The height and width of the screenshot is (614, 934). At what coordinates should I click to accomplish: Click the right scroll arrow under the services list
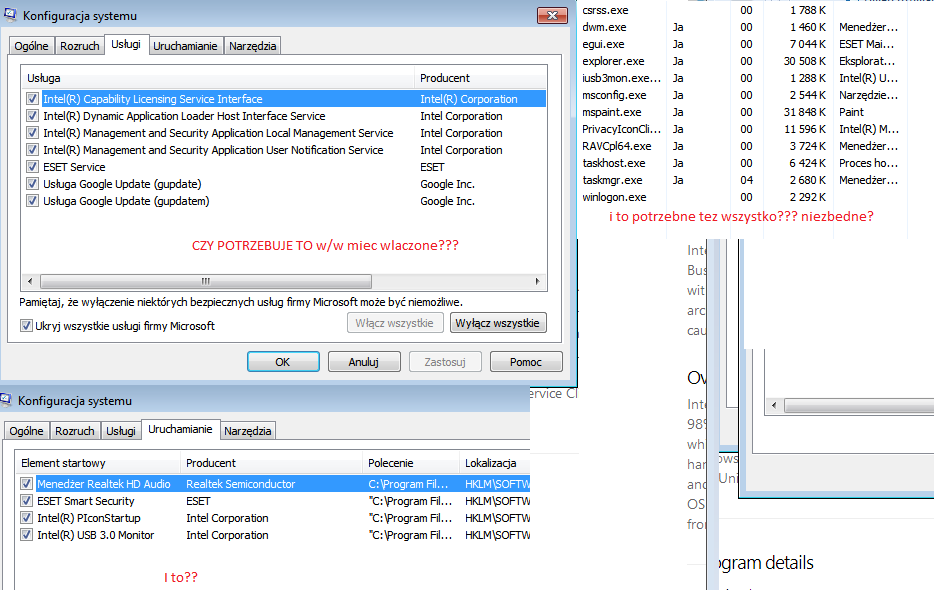(x=537, y=281)
